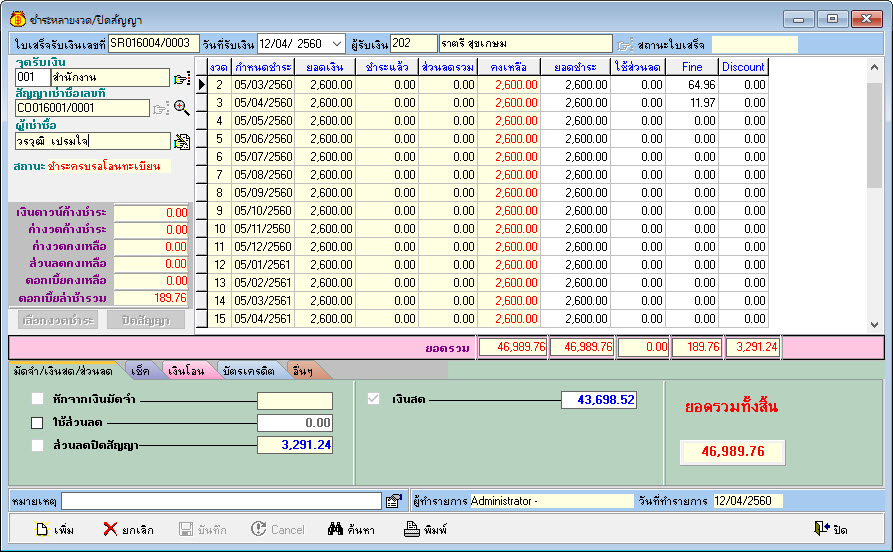Click the บันทึก save floppy button

(203, 530)
